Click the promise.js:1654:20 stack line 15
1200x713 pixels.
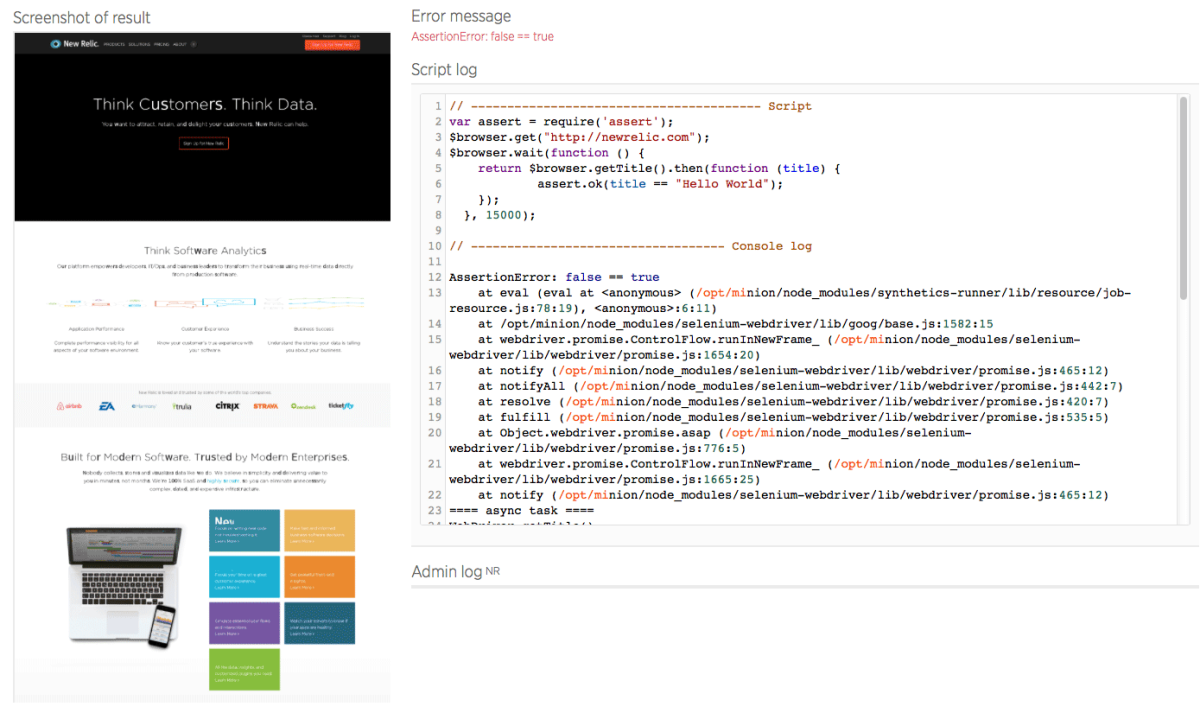764,347
